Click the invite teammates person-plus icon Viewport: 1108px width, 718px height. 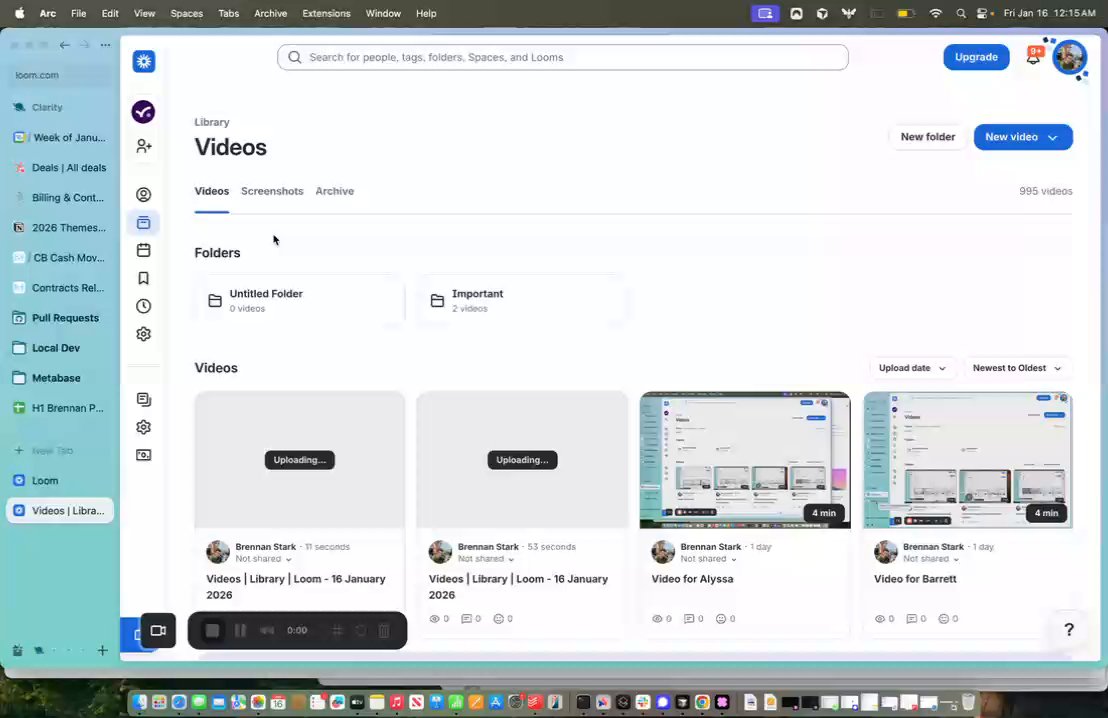[143, 146]
